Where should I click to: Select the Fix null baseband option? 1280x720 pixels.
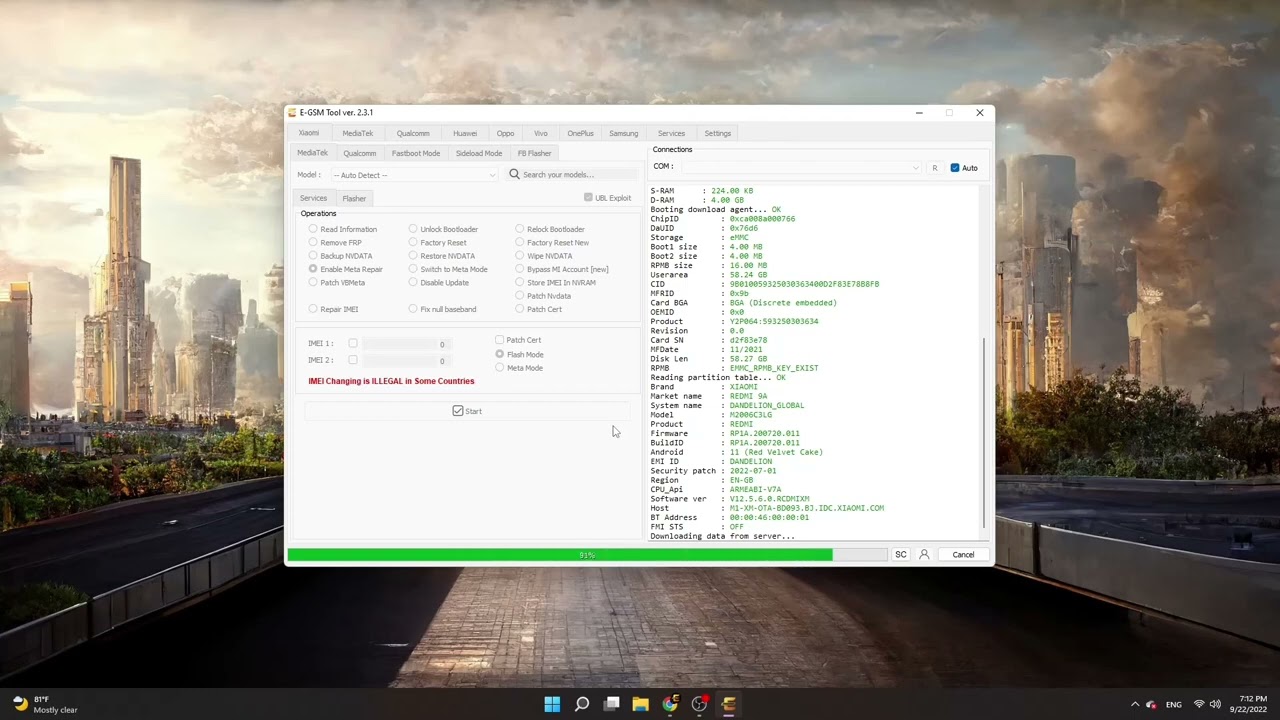[x=413, y=309]
